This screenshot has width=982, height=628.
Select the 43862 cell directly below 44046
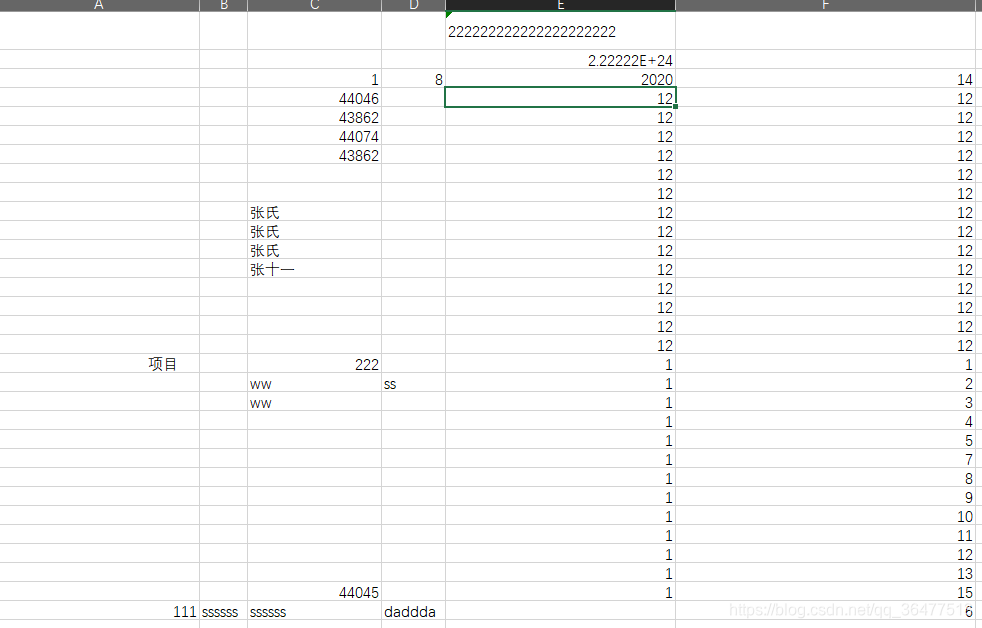tap(314, 117)
